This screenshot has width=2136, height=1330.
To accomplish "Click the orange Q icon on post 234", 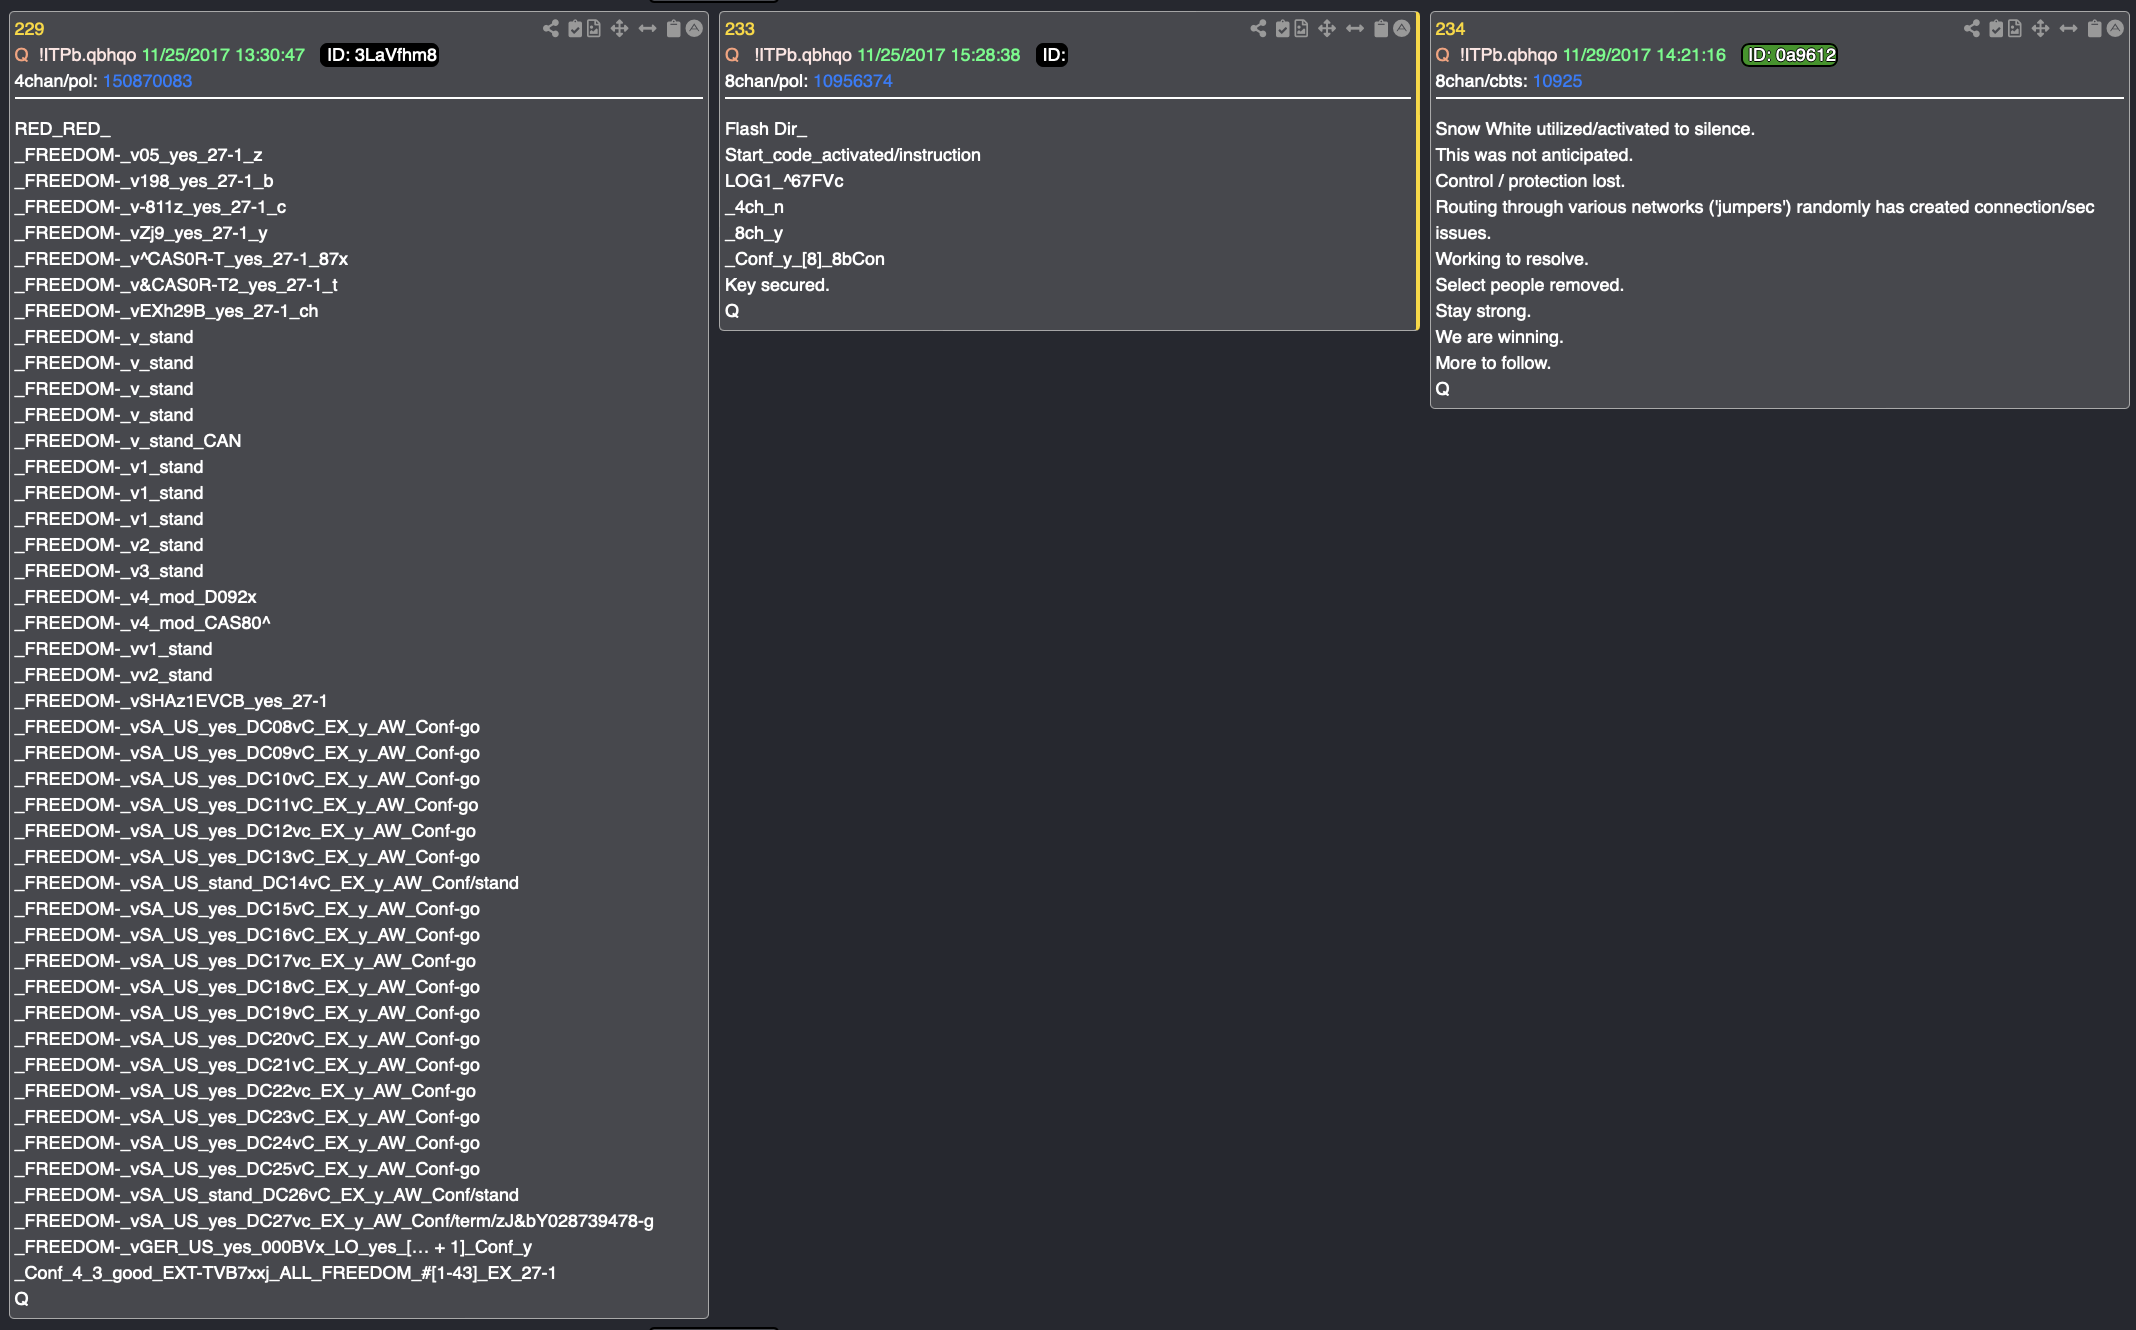I will coord(1442,55).
